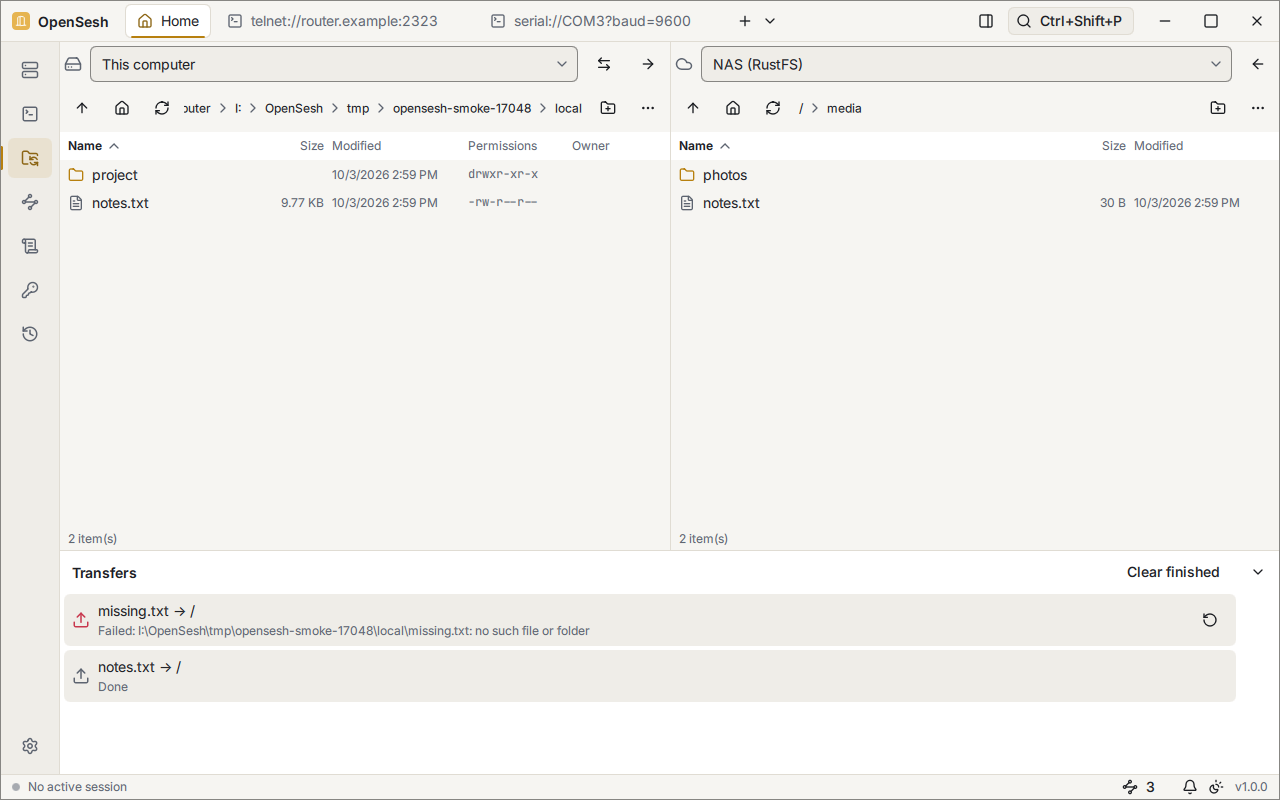Create new folder in local pane
The image size is (1280, 800).
(x=608, y=108)
